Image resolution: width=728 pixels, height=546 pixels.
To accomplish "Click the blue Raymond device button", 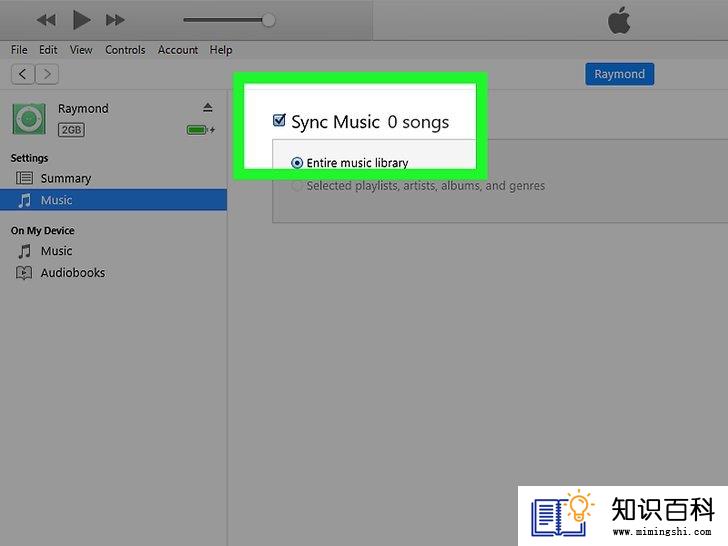I will pyautogui.click(x=619, y=74).
